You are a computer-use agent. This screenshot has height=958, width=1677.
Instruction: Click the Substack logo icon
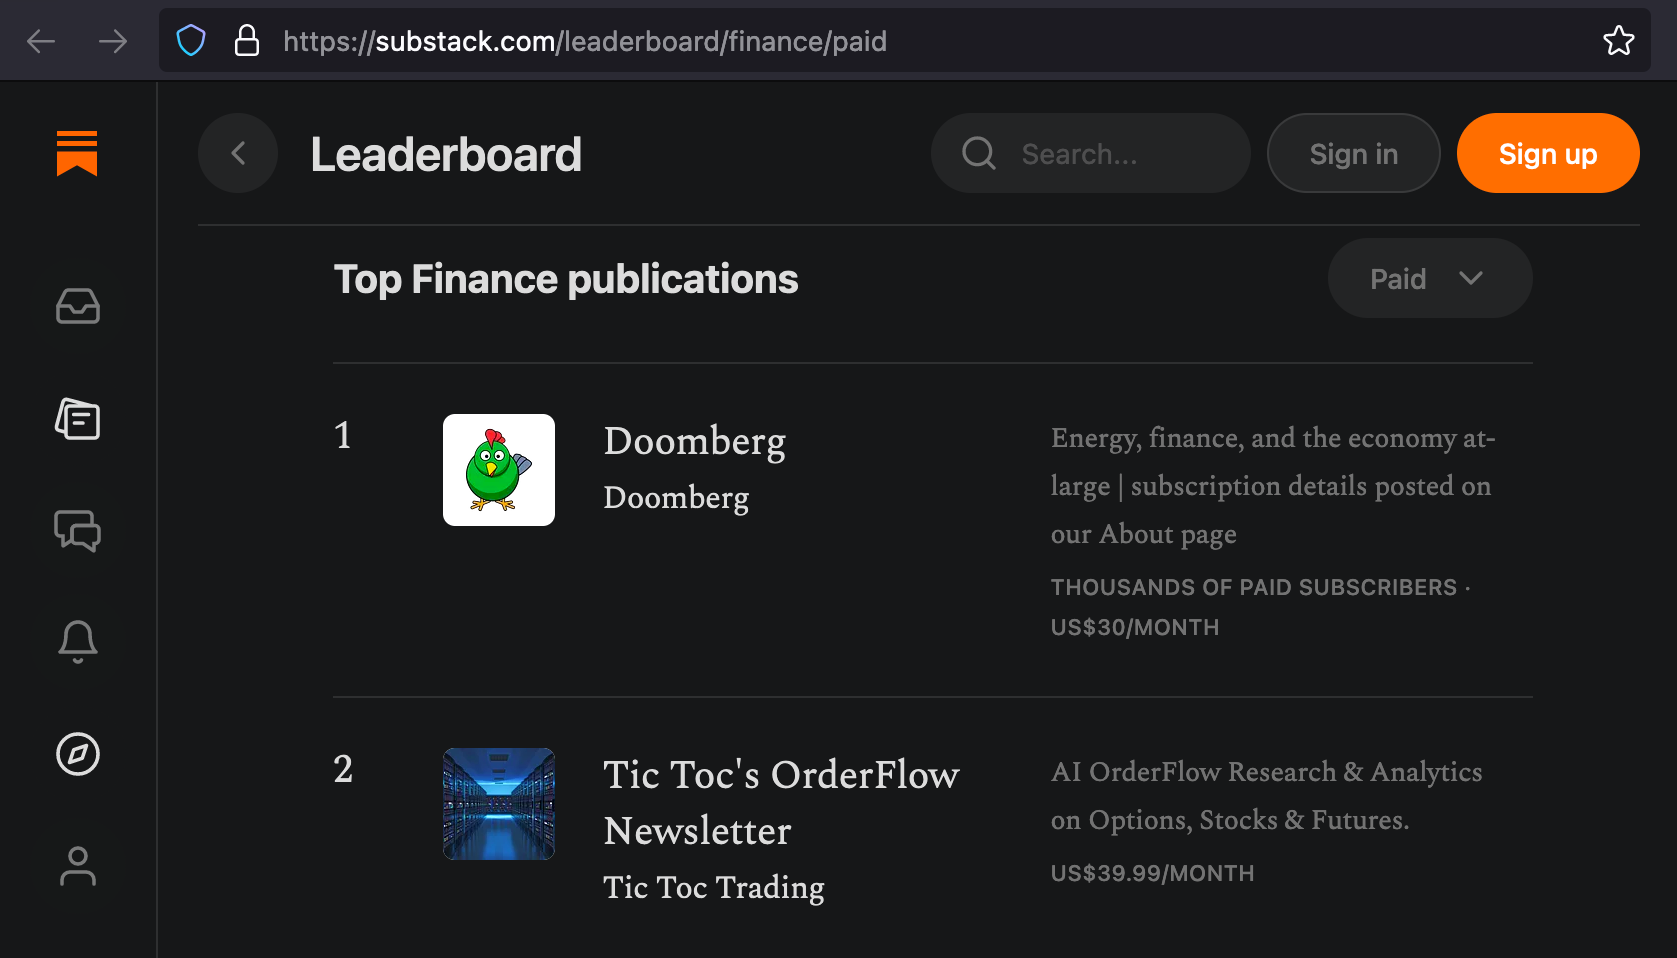pyautogui.click(x=77, y=153)
